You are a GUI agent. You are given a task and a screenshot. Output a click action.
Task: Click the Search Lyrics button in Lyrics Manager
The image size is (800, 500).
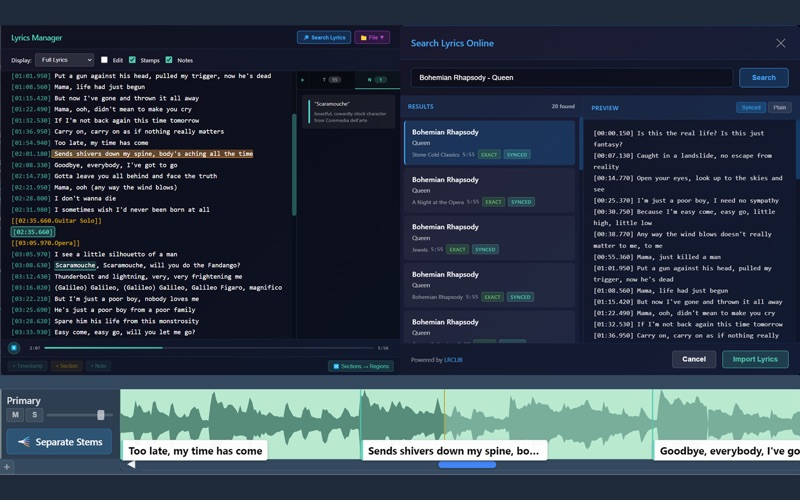coord(324,37)
